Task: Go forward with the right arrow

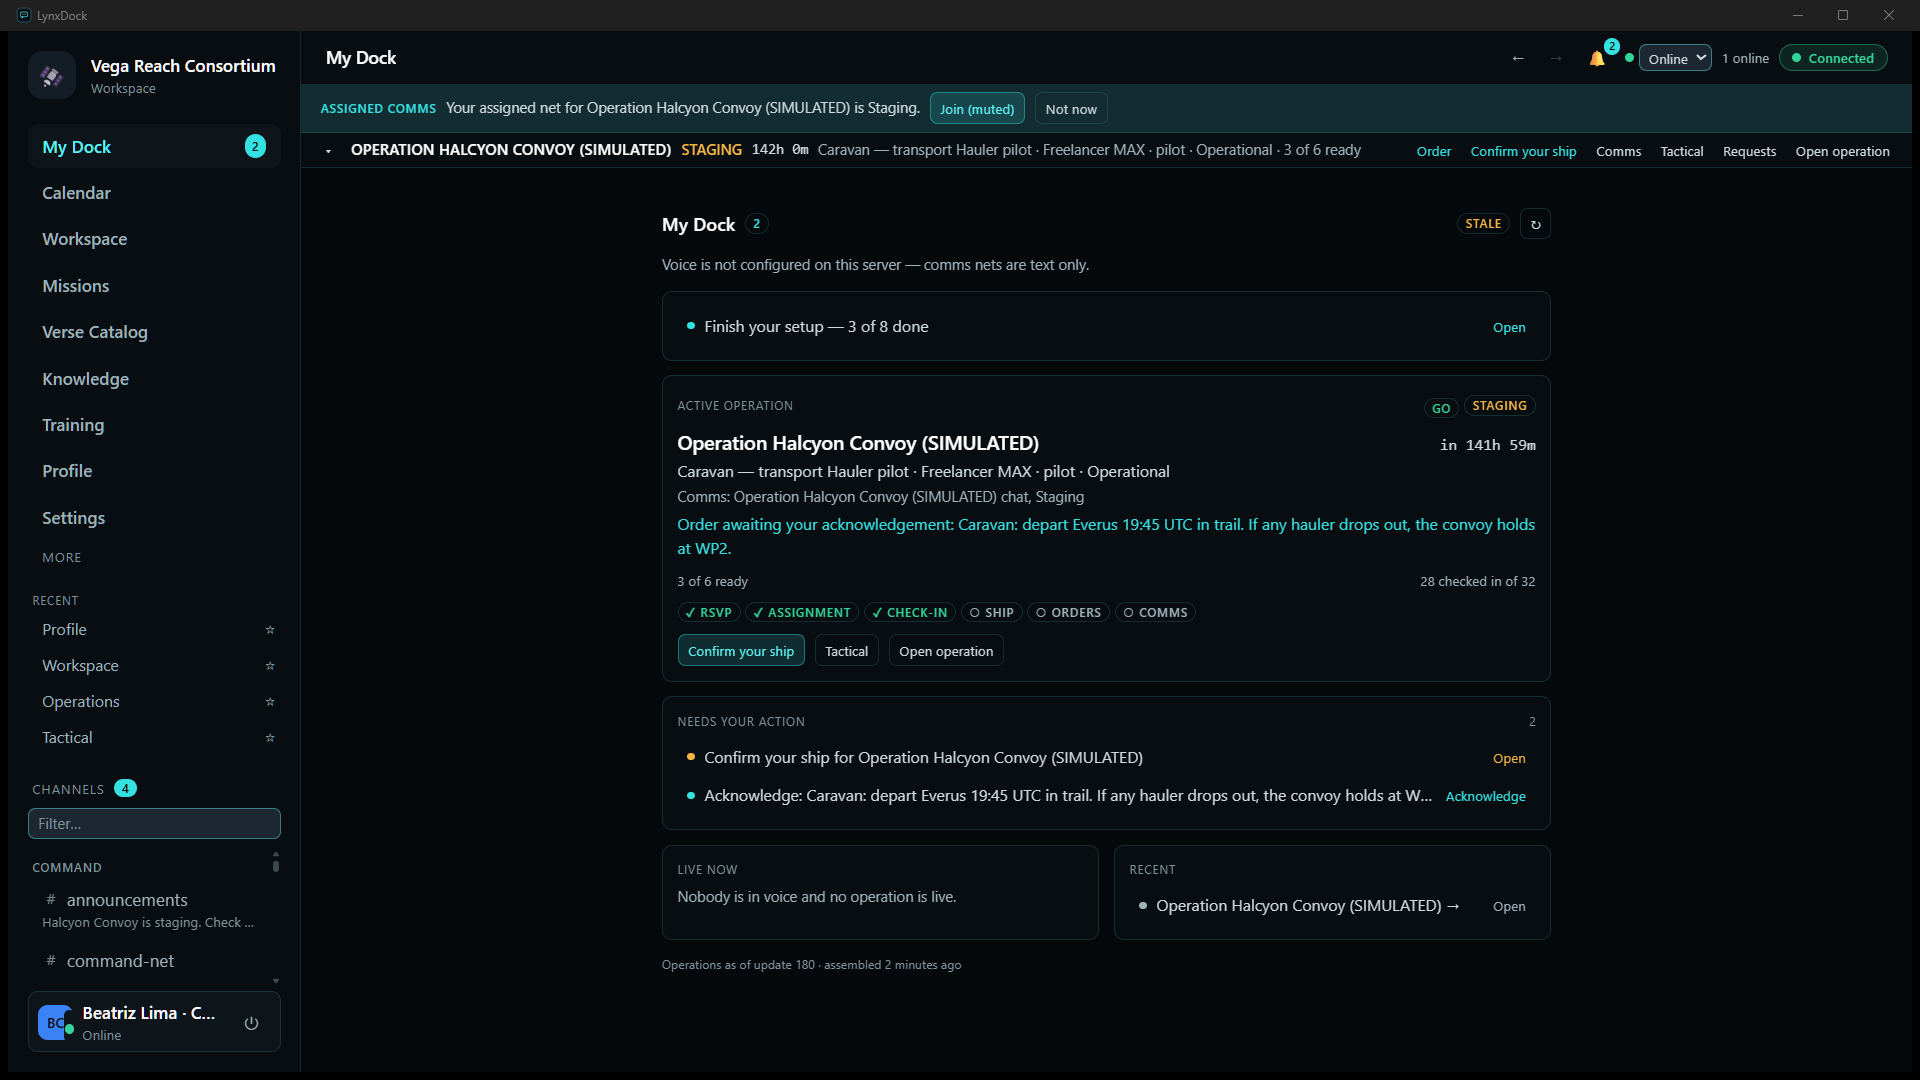Action: pos(1556,58)
